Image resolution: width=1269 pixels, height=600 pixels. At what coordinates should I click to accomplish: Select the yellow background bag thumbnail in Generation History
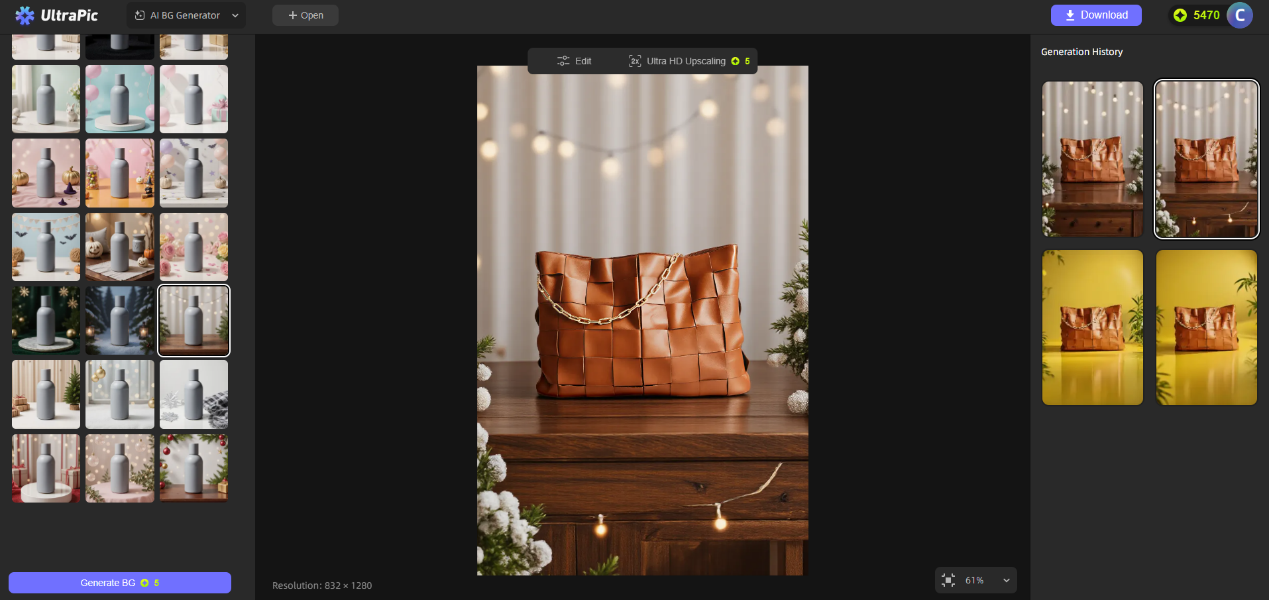click(x=1092, y=327)
